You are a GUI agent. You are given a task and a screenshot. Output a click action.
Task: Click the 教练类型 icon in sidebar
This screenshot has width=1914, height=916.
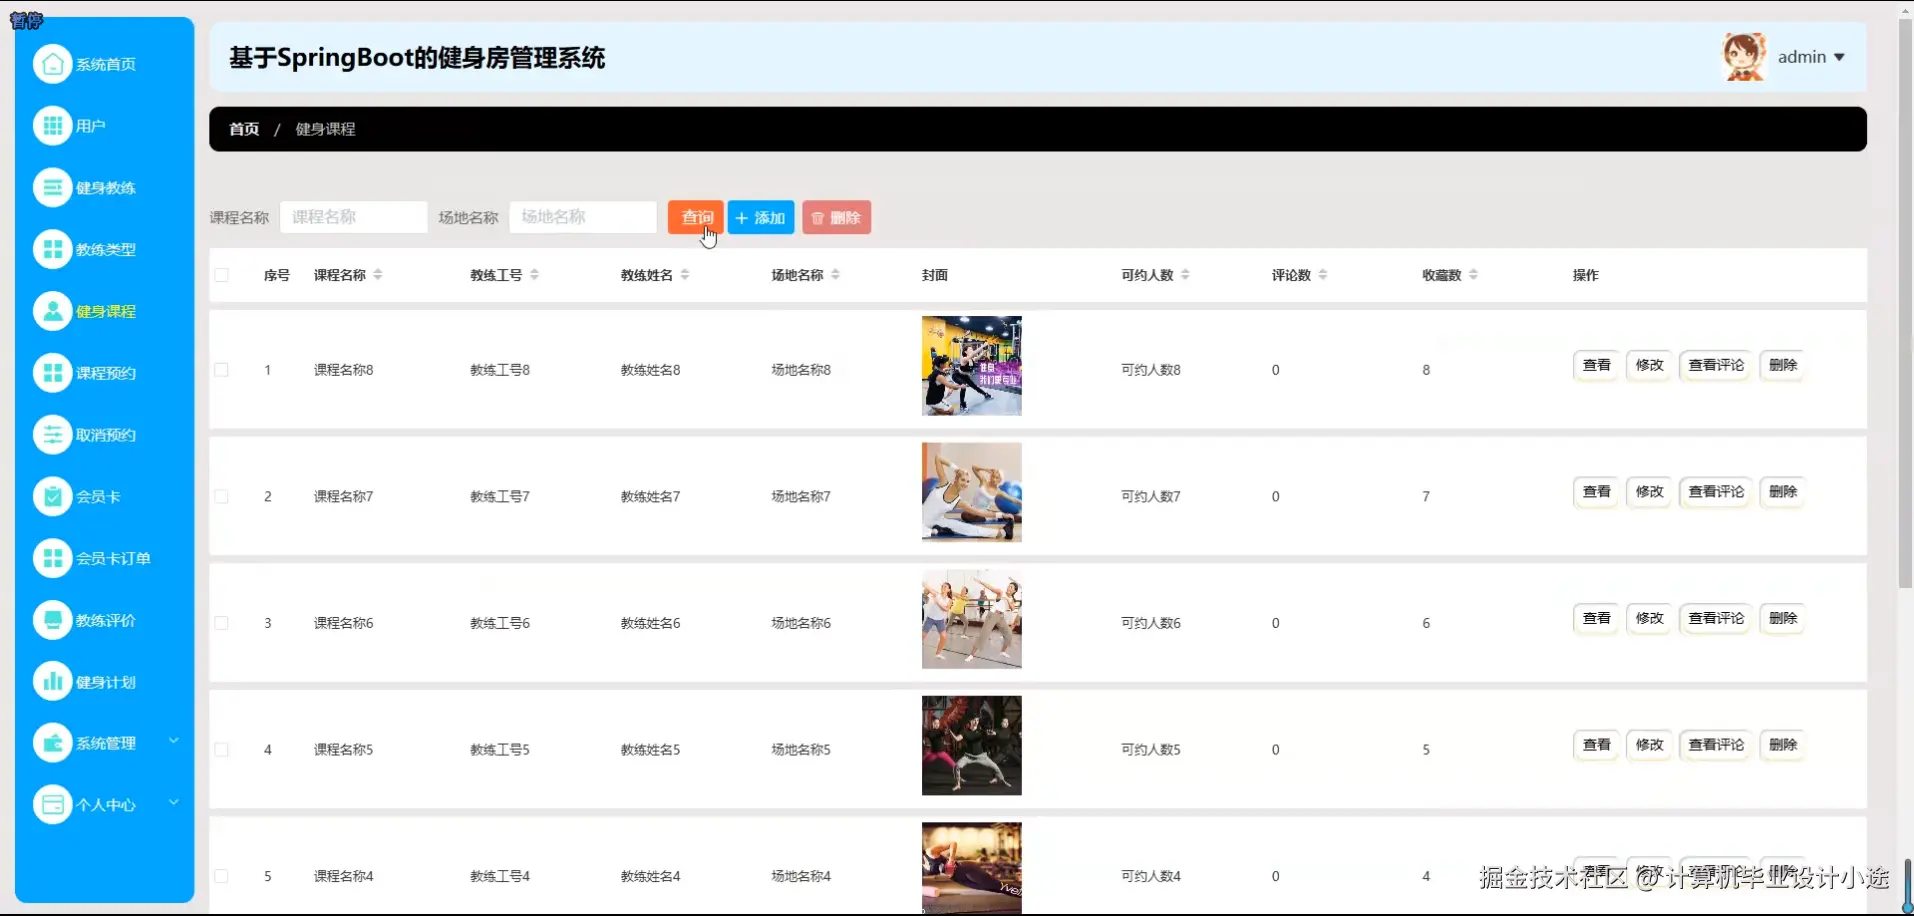52,249
